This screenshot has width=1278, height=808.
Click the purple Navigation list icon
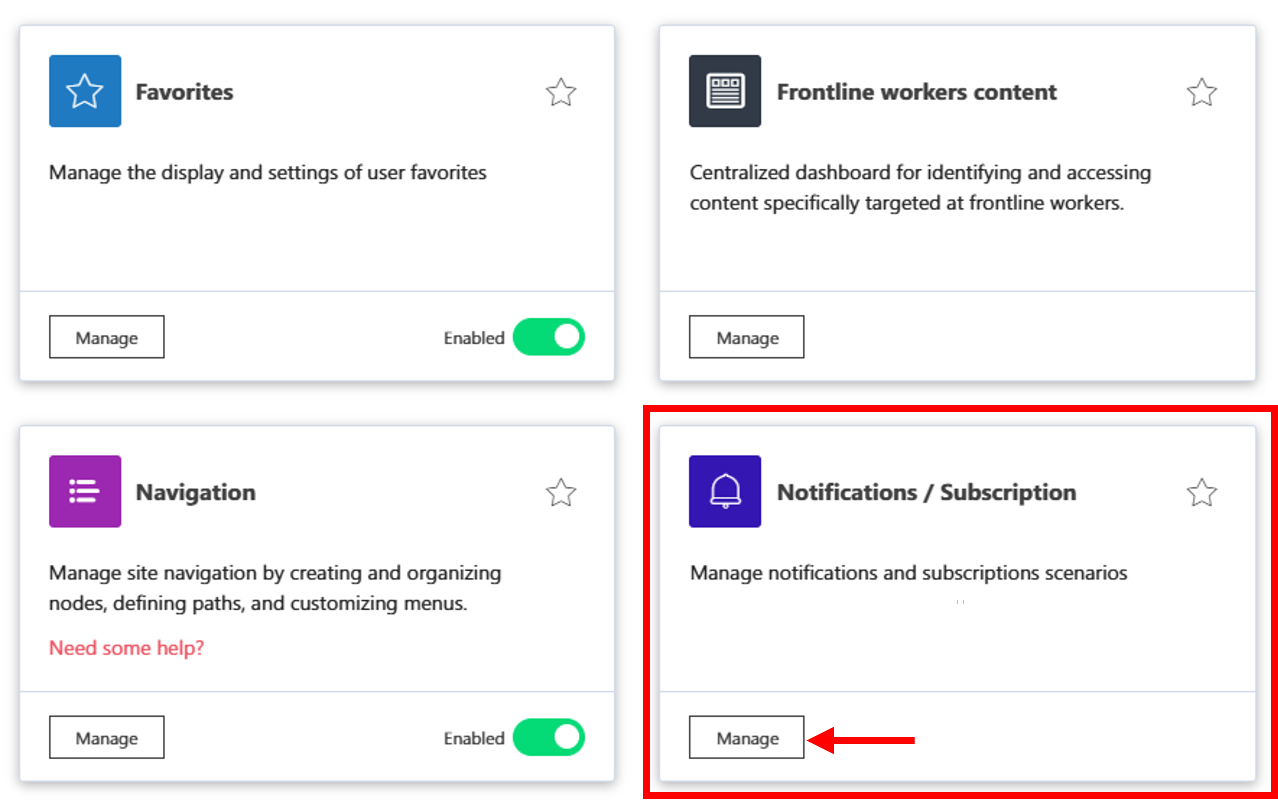pos(85,491)
